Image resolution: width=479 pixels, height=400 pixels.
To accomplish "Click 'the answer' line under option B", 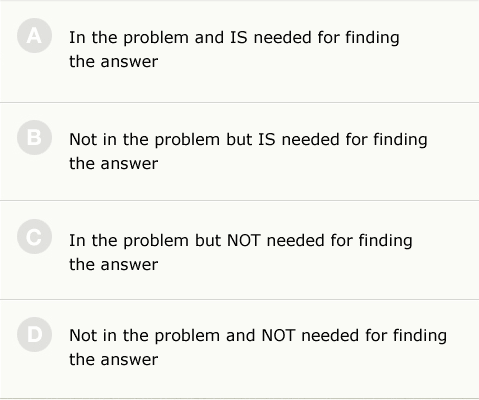I will [x=113, y=164].
